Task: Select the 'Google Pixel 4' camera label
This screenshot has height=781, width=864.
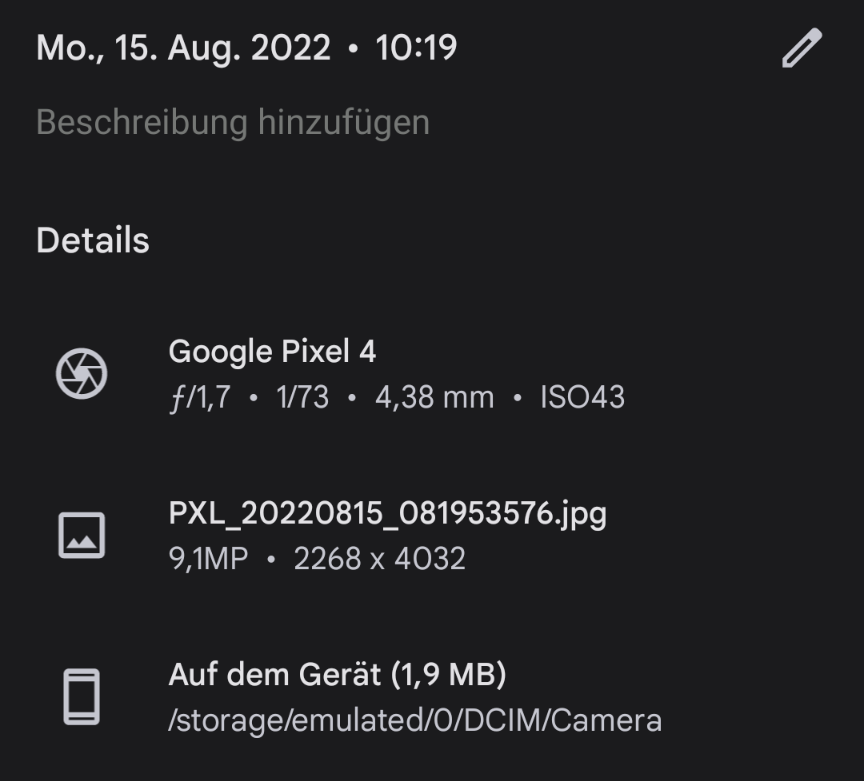Action: click(272, 352)
